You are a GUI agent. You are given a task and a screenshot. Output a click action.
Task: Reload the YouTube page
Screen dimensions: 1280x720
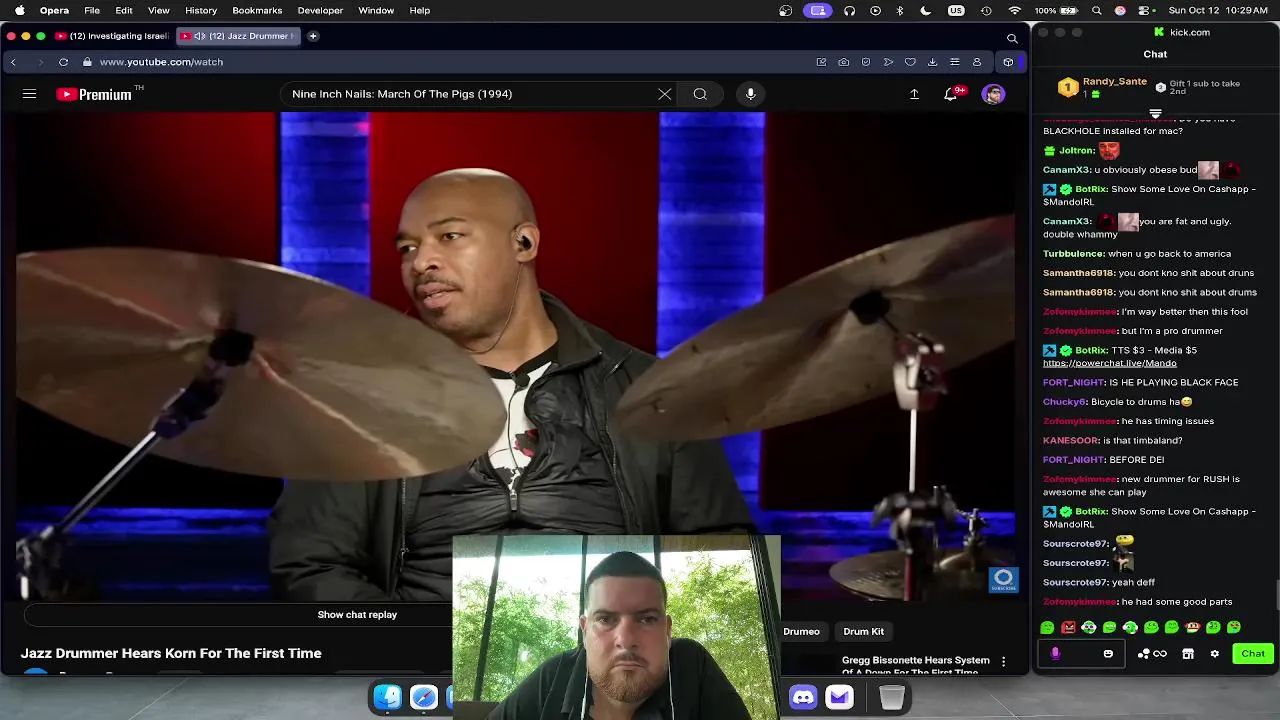click(x=63, y=62)
